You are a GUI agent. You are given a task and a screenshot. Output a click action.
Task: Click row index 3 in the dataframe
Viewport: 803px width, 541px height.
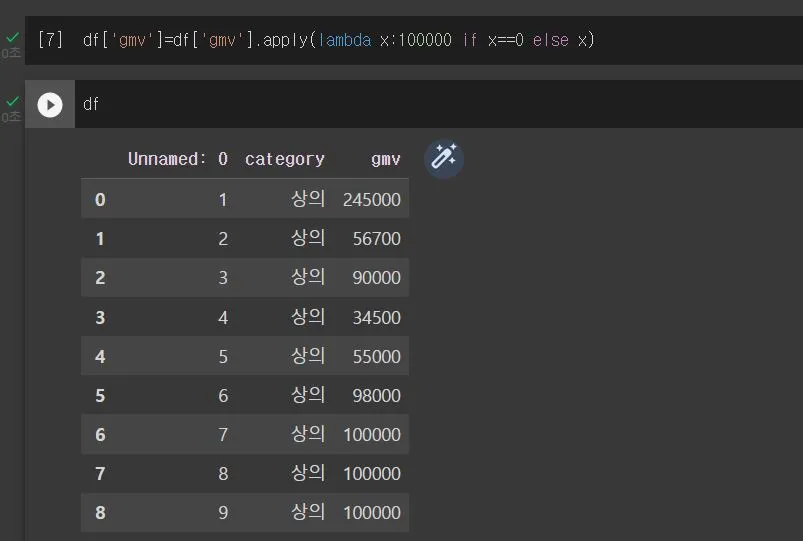(x=100, y=318)
